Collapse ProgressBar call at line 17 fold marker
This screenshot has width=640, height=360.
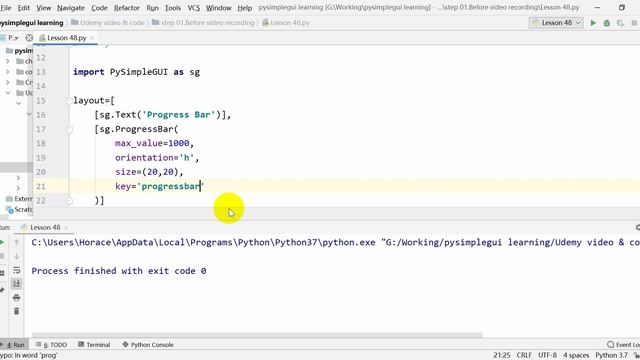(x=69, y=129)
